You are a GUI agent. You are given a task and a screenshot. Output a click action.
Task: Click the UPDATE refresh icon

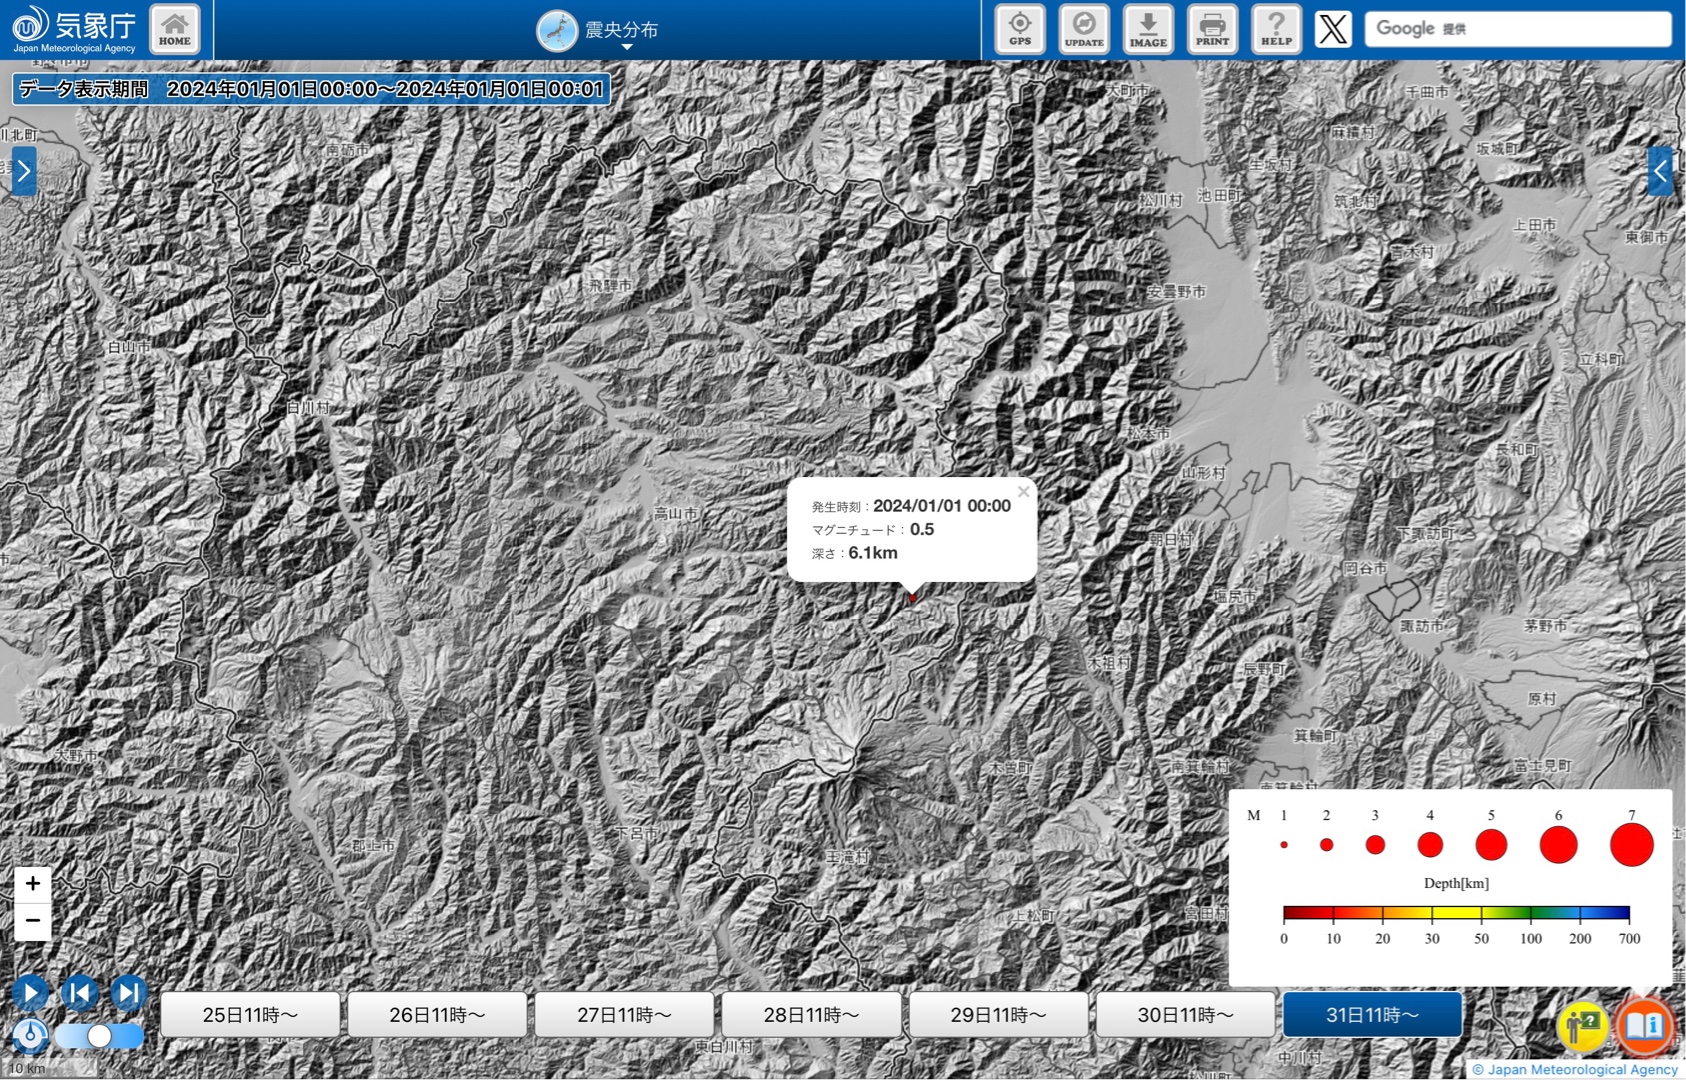tap(1084, 29)
